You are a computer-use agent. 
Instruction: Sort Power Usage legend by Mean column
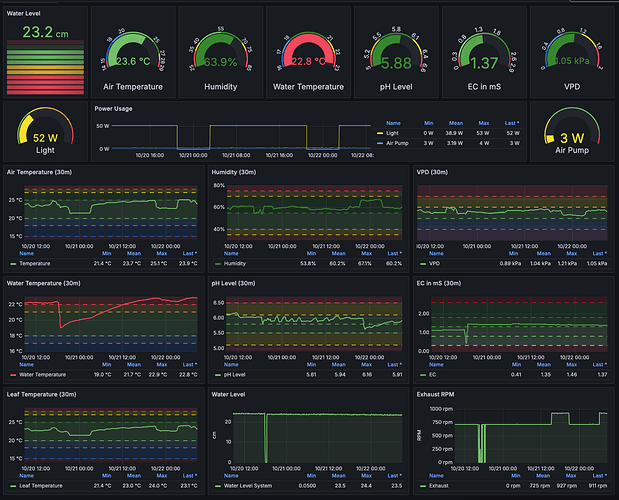(x=454, y=123)
